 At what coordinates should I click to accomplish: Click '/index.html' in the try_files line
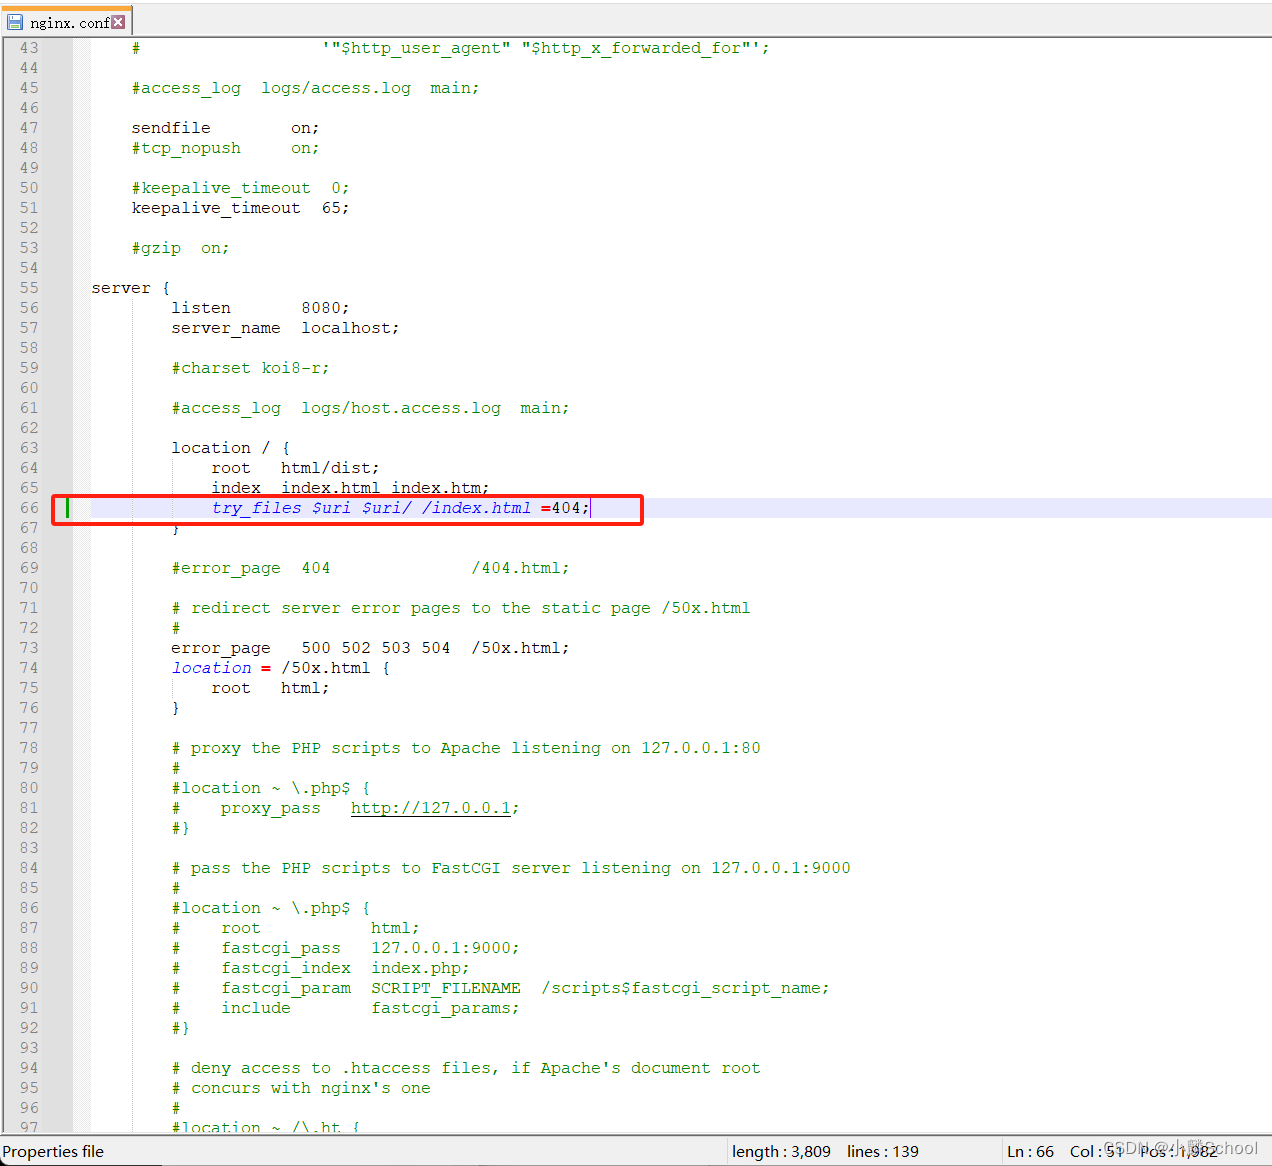[476, 508]
